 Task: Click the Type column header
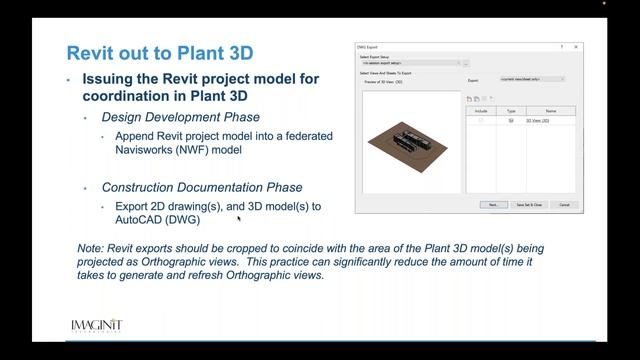pos(511,111)
